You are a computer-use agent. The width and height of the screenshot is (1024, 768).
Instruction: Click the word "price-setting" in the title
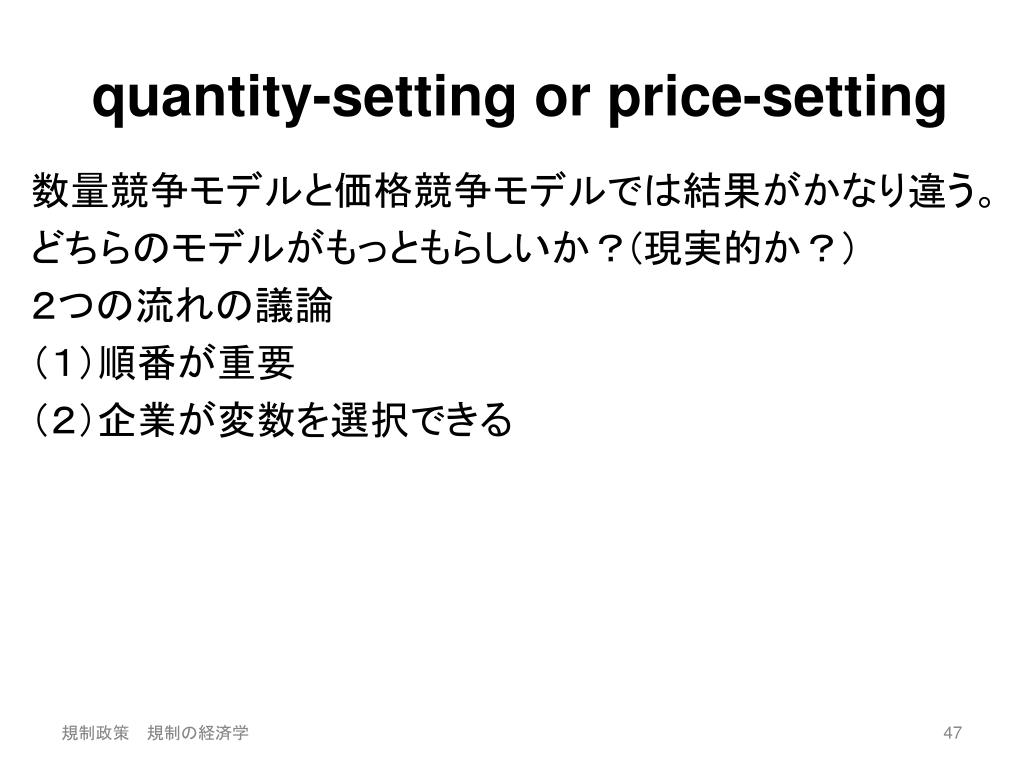[777, 99]
